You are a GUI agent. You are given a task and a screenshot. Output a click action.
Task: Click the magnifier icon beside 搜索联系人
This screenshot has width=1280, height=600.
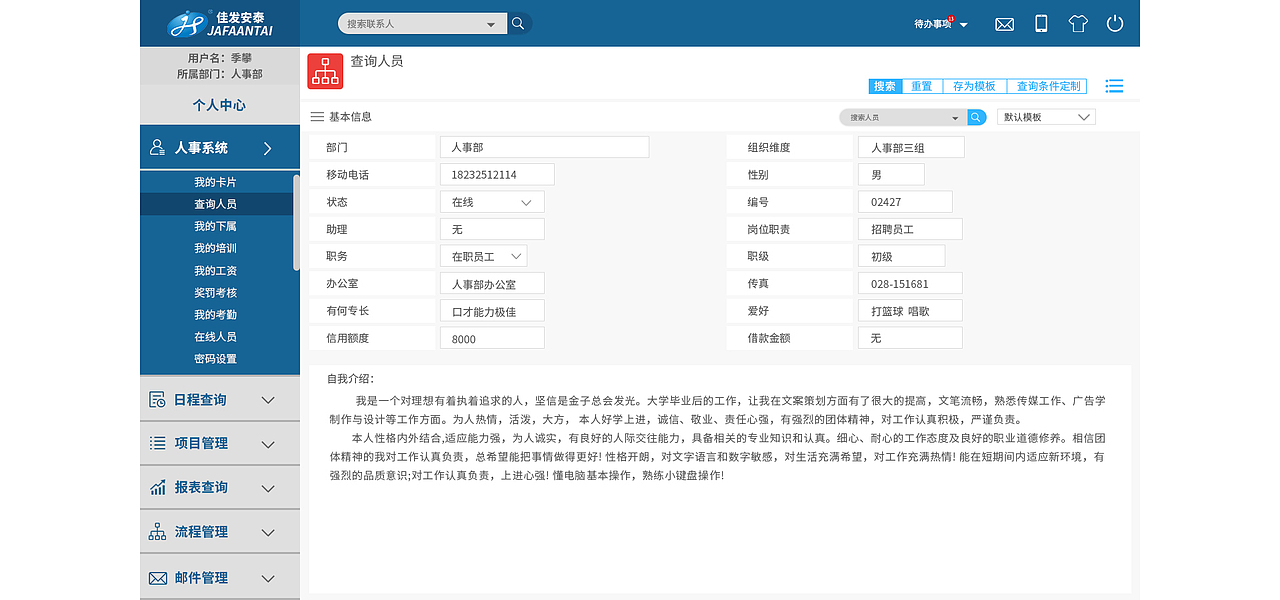[x=517, y=22]
